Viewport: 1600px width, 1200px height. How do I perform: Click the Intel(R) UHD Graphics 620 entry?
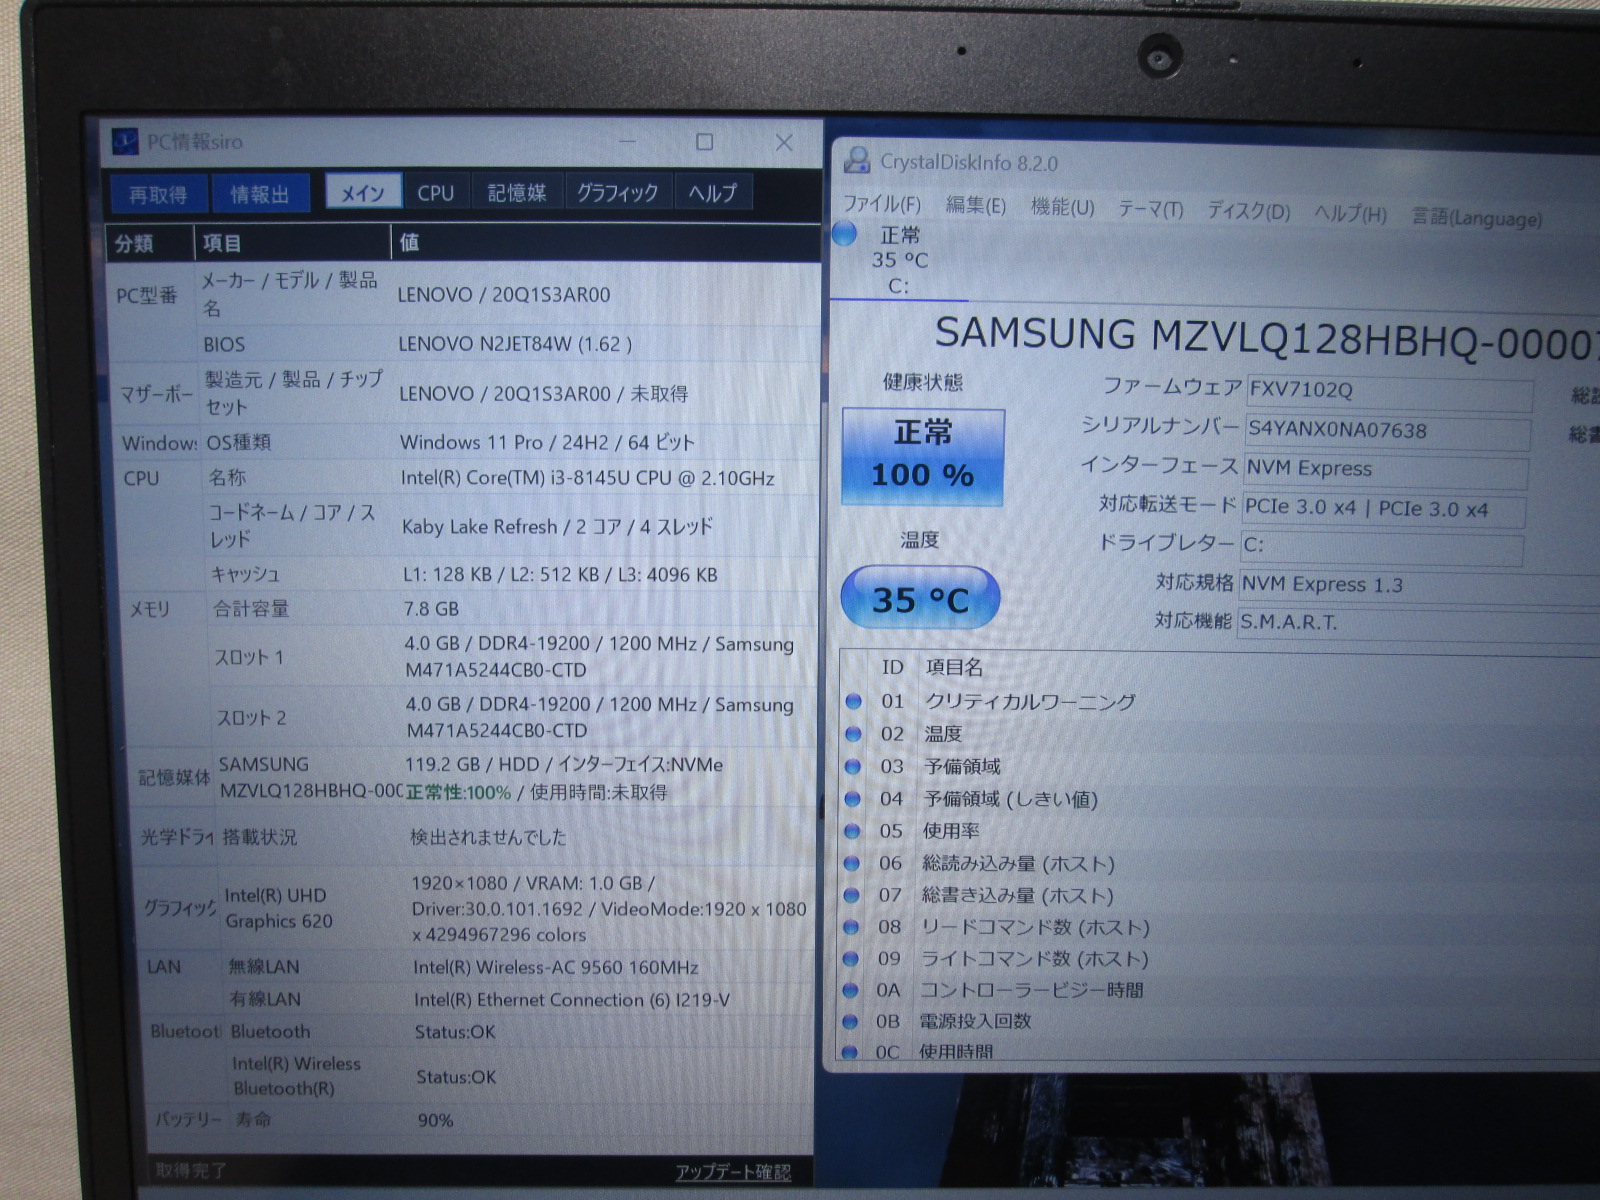coord(279,908)
